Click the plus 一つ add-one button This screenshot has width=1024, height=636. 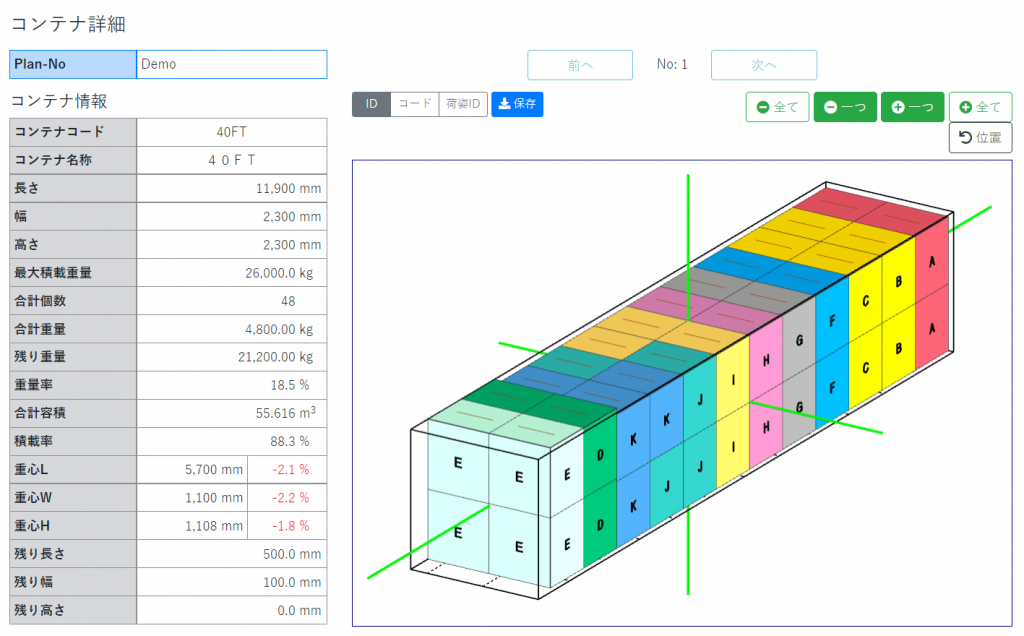(x=912, y=107)
